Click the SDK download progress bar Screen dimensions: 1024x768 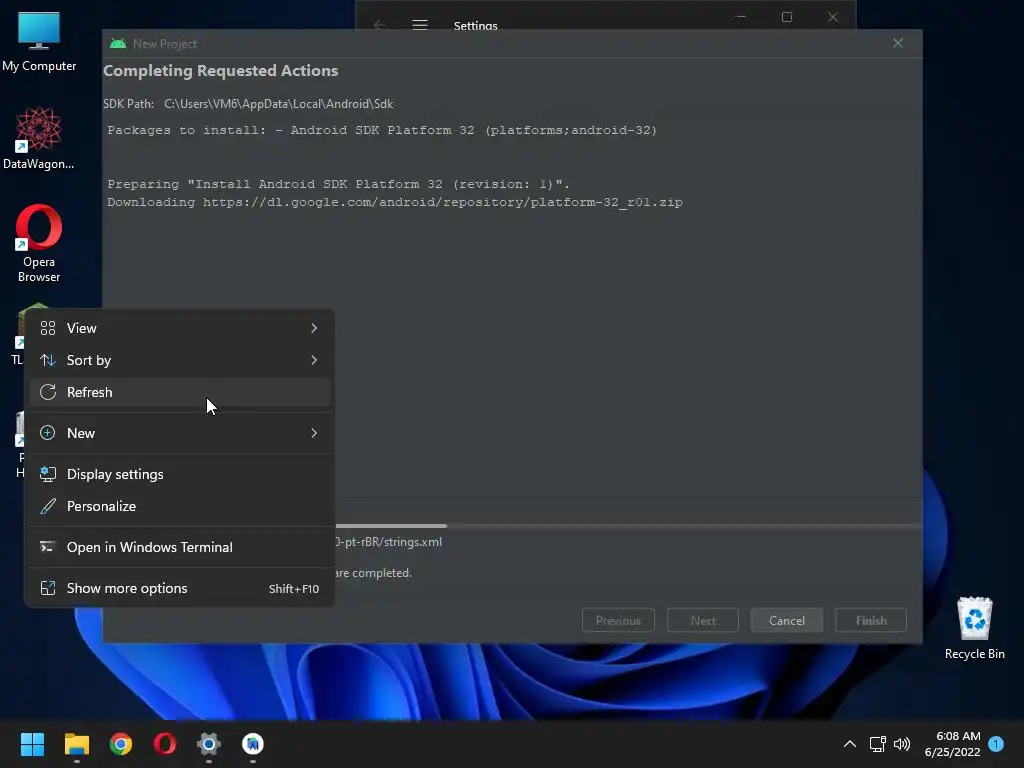628,526
